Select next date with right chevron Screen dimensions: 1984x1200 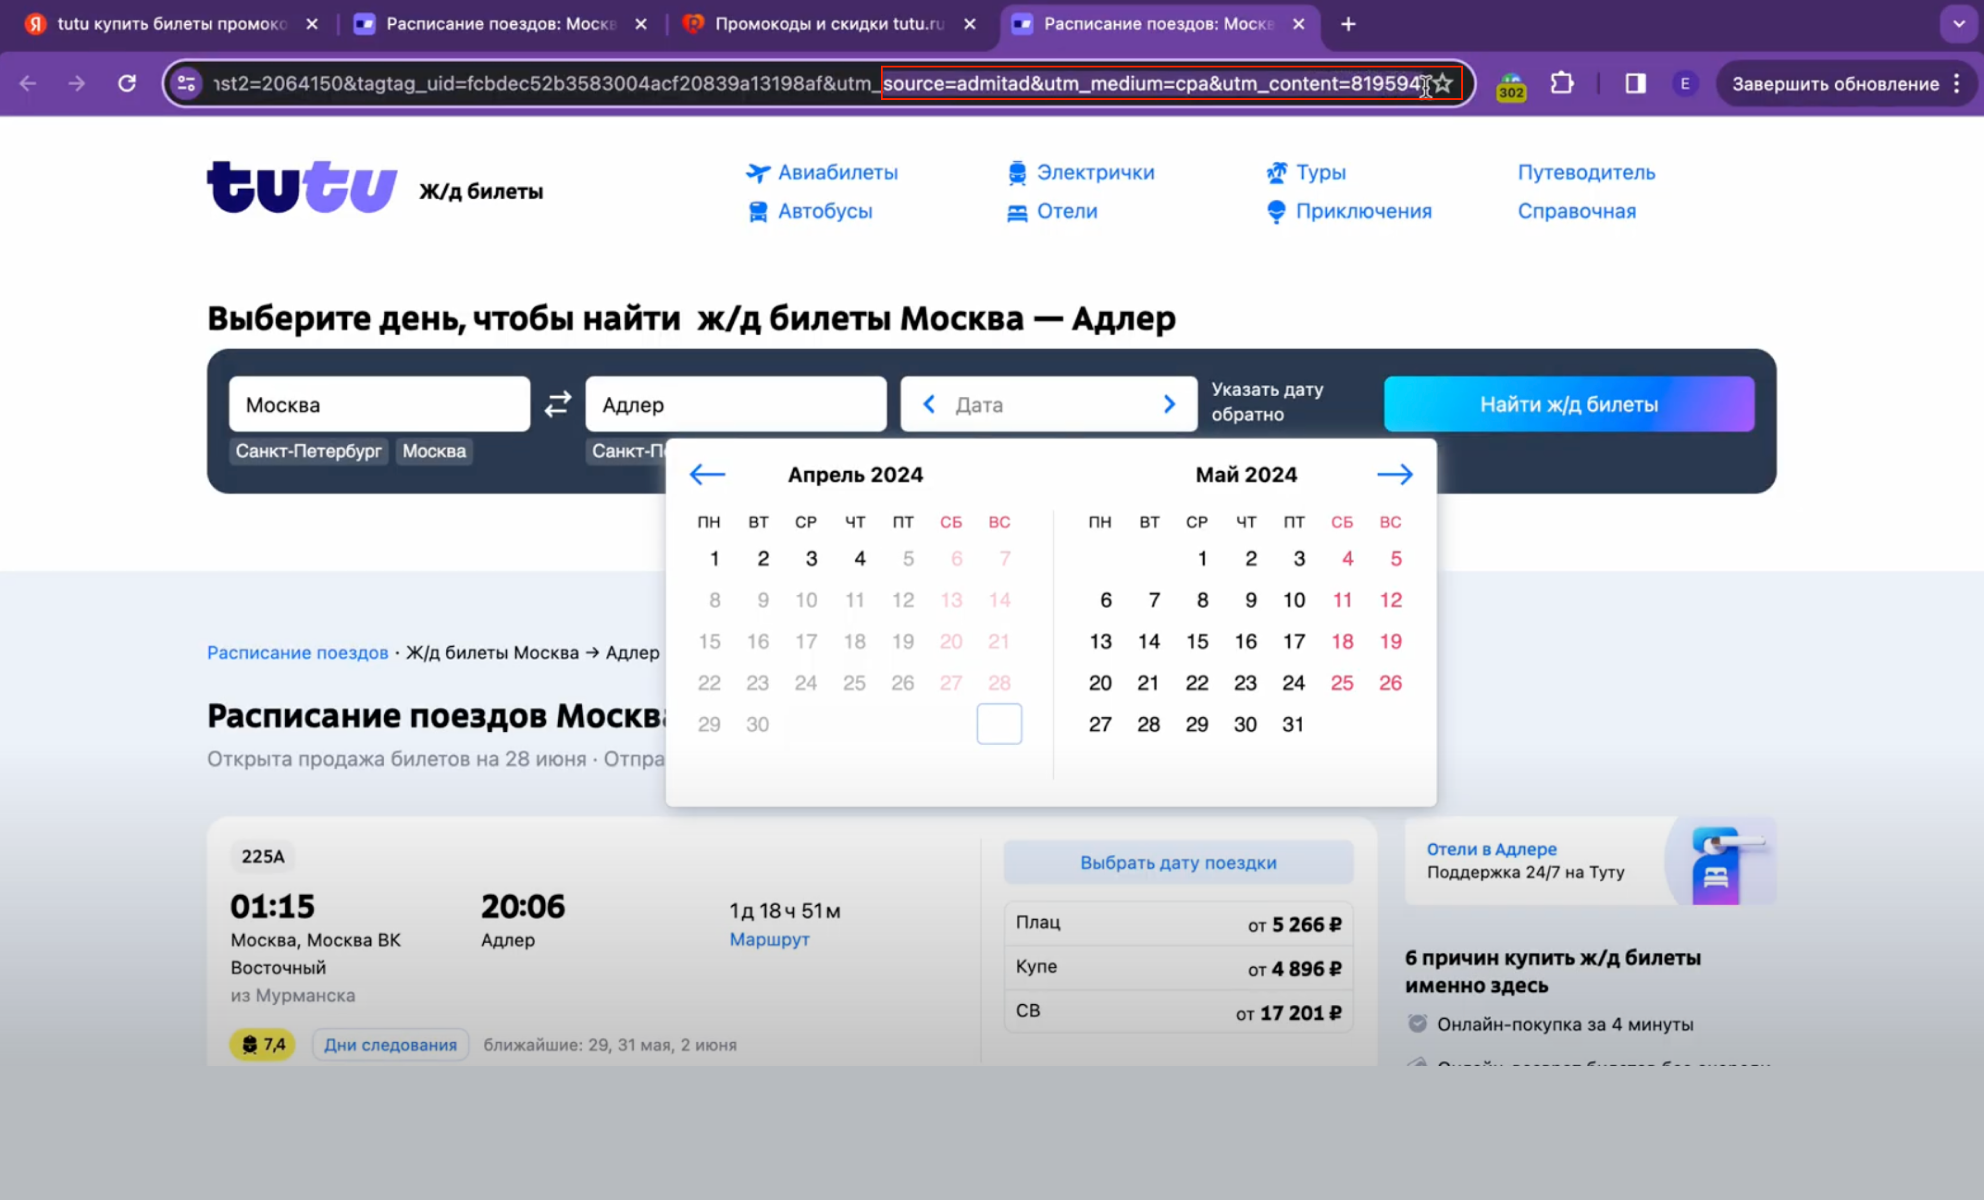(x=1169, y=404)
